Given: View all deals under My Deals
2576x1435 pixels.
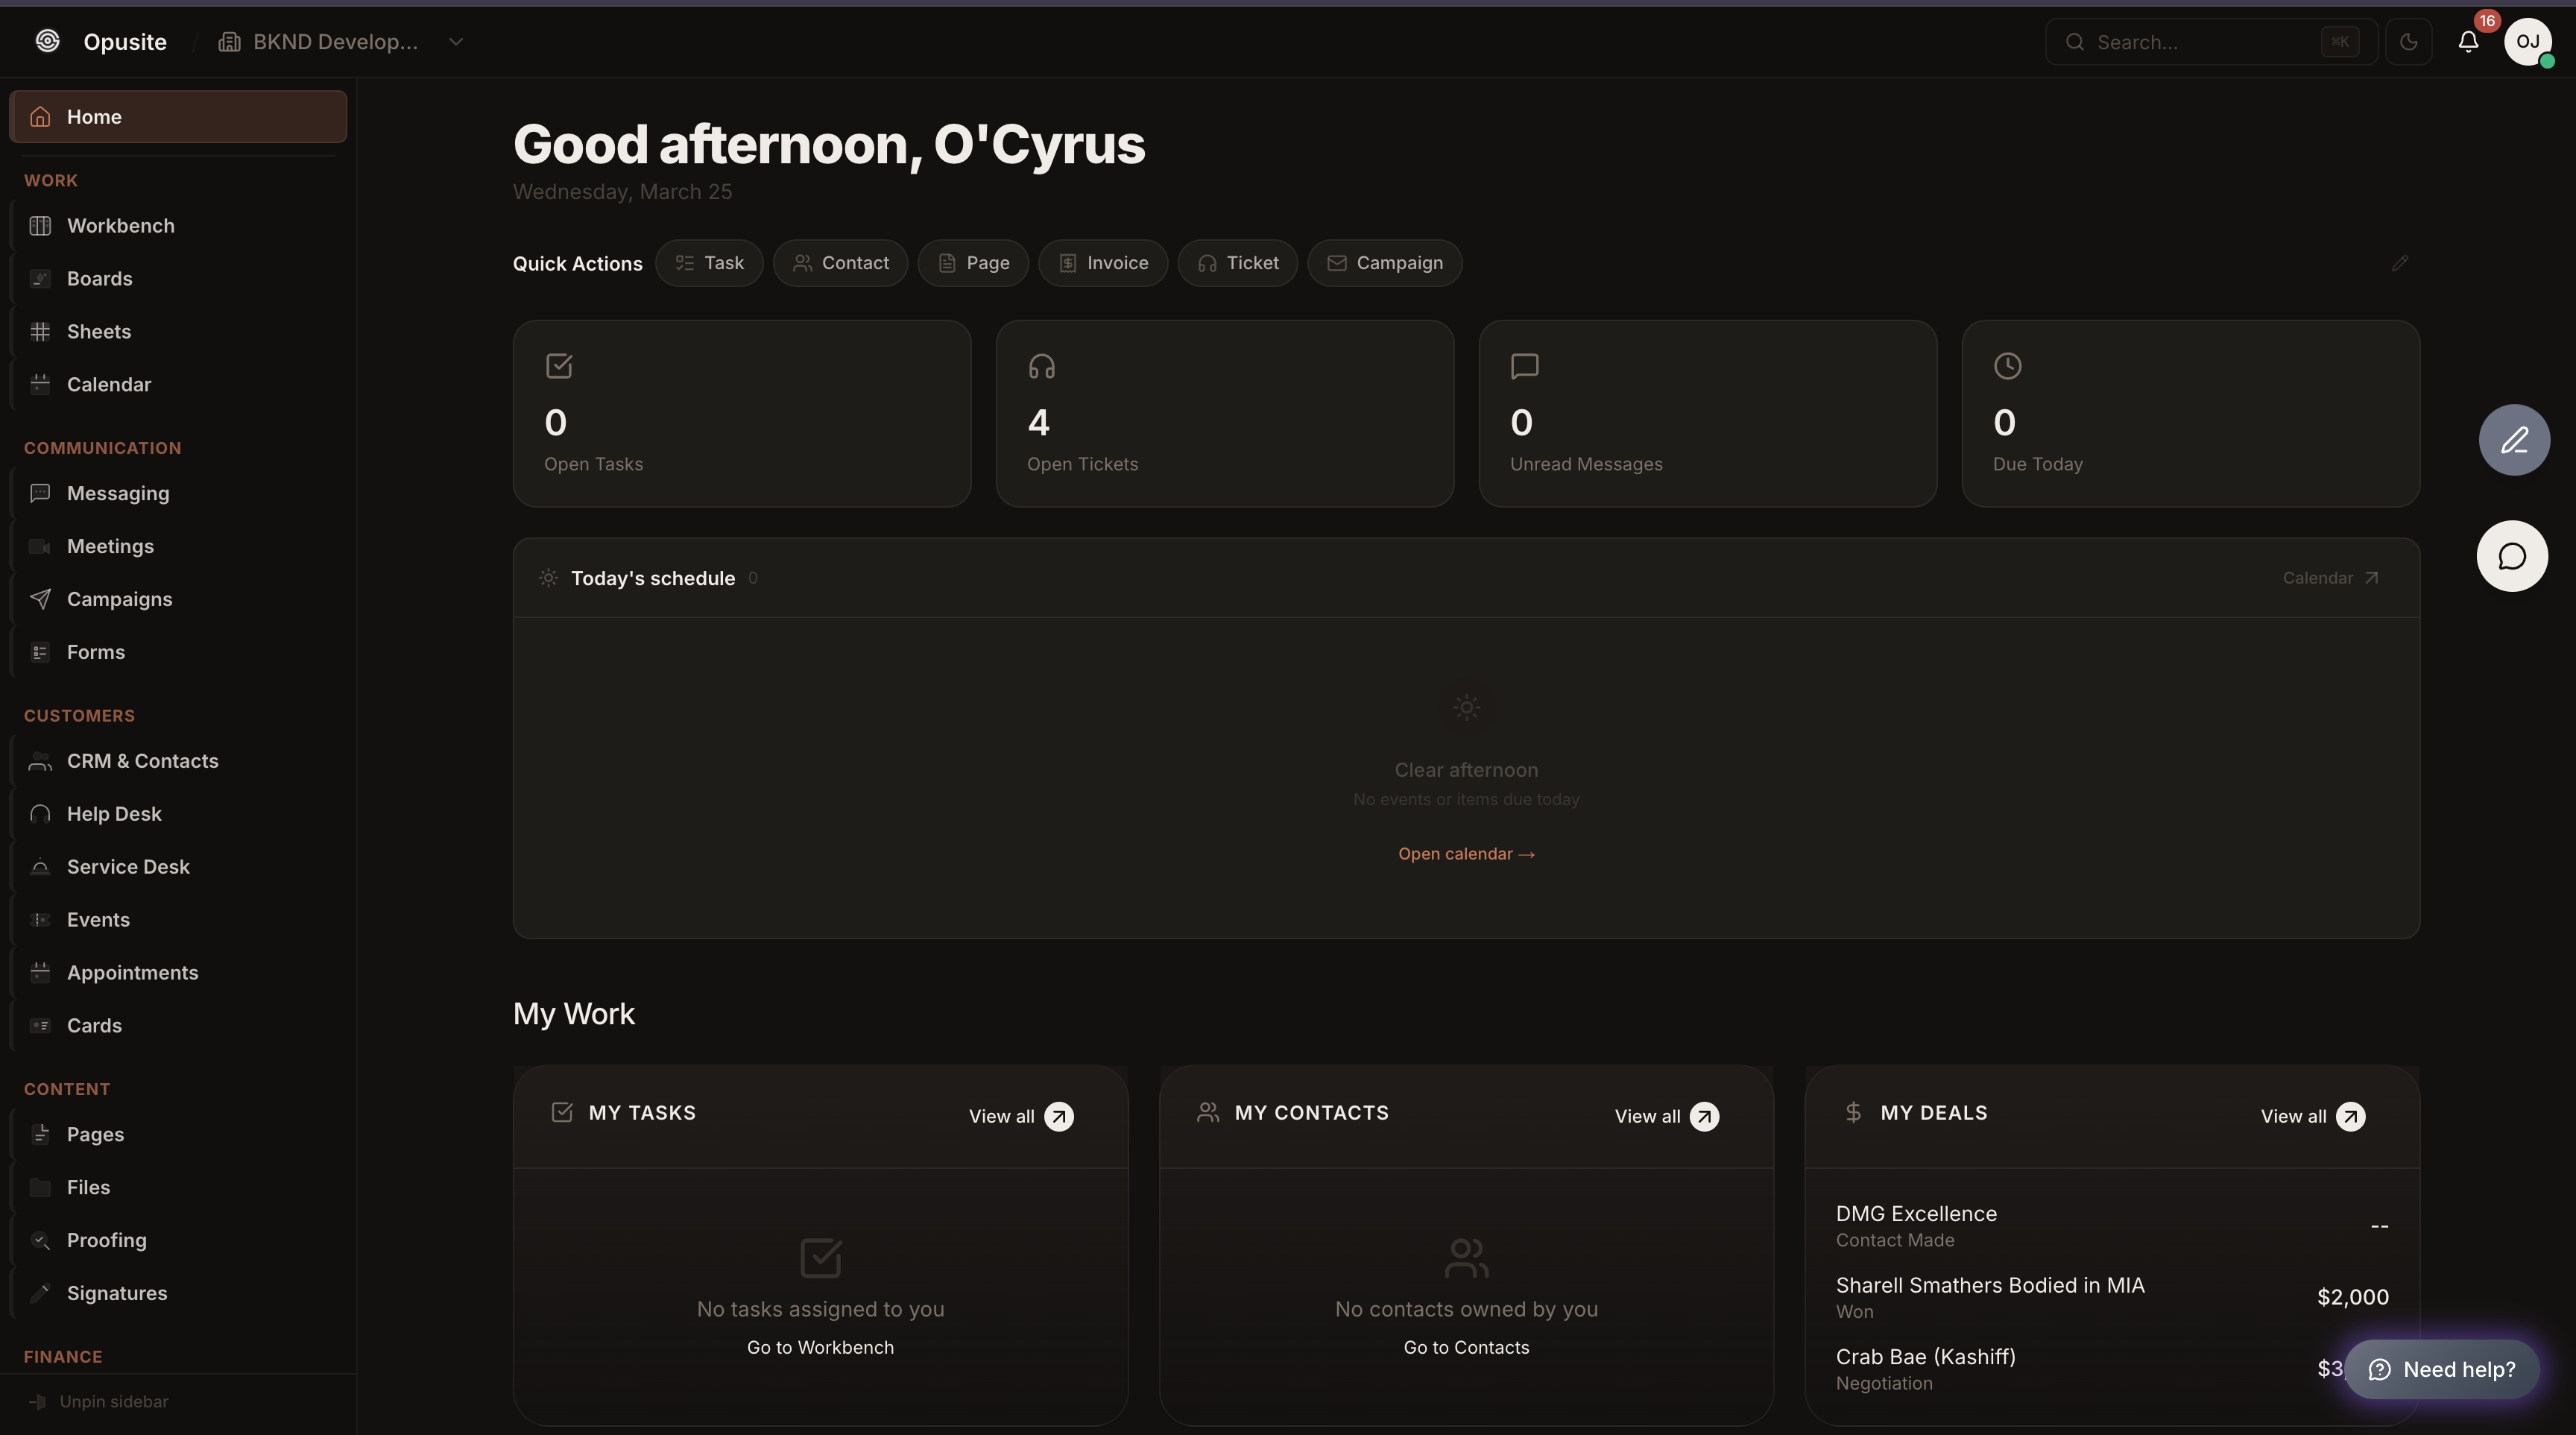Looking at the screenshot, I should 2311,1116.
